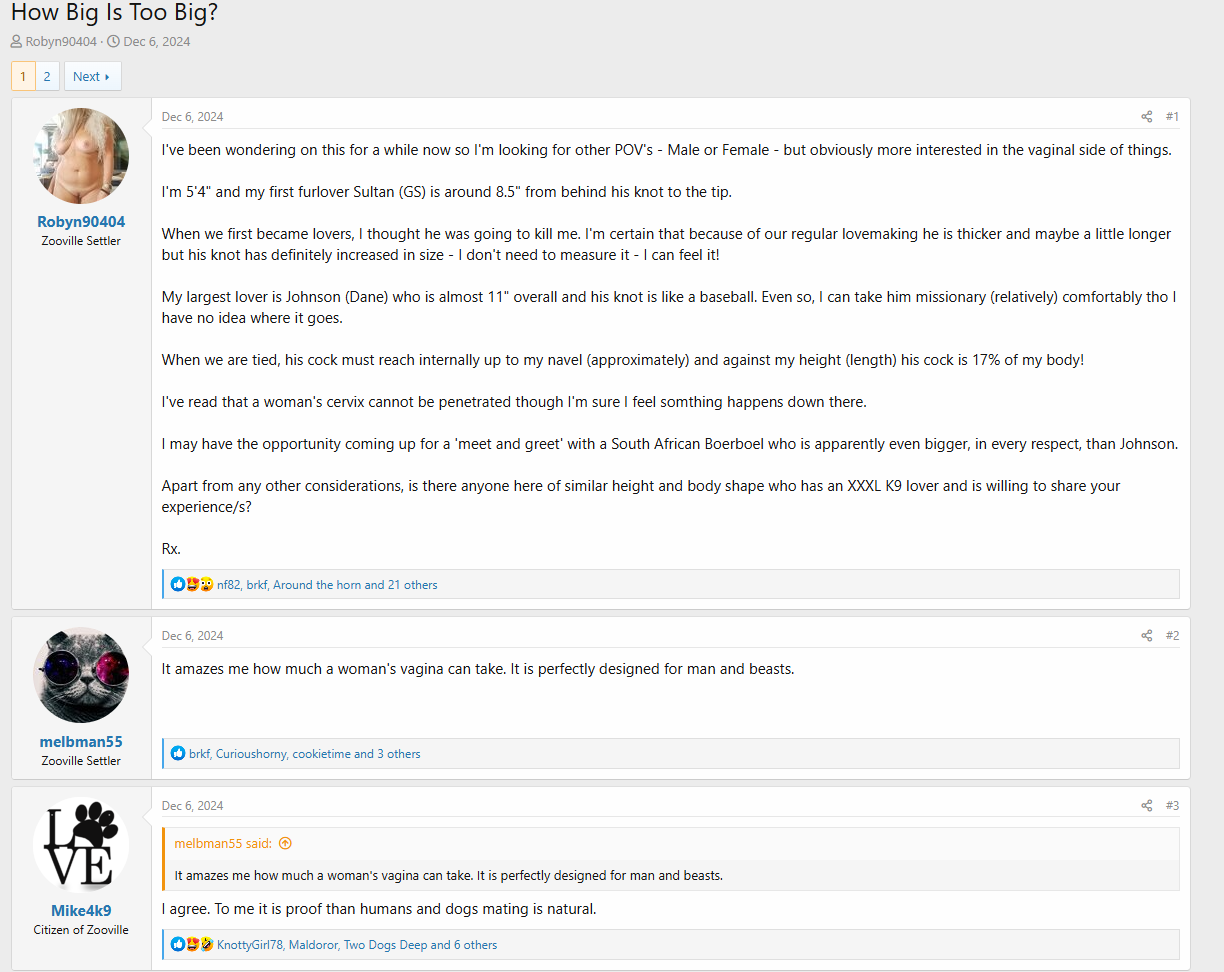Click the like icon under post #2
1224x972 pixels.
coord(178,754)
